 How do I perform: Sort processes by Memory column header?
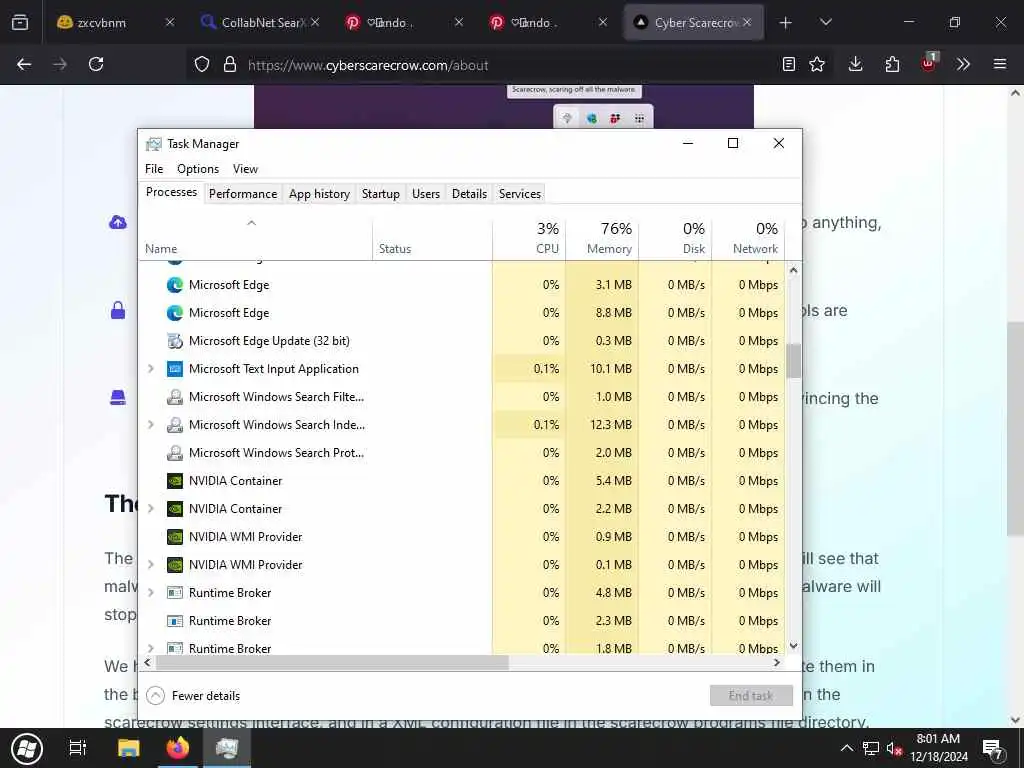click(x=602, y=238)
